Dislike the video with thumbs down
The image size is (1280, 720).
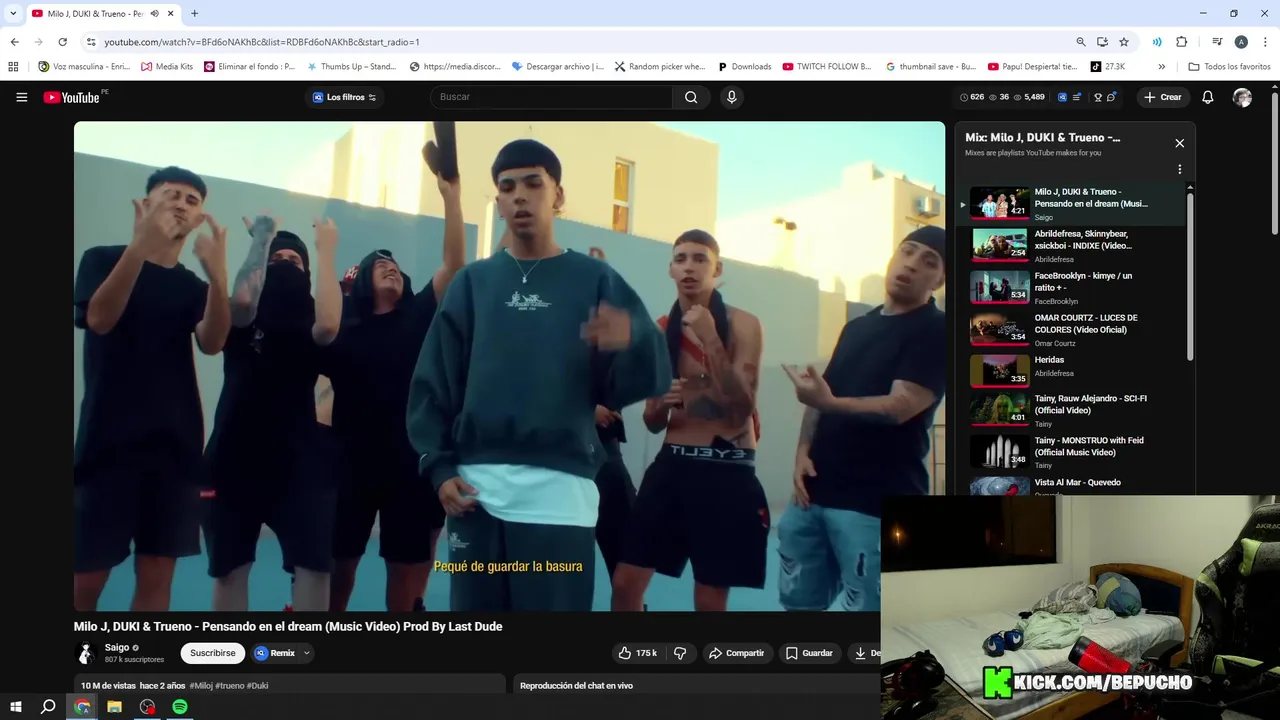coord(680,653)
